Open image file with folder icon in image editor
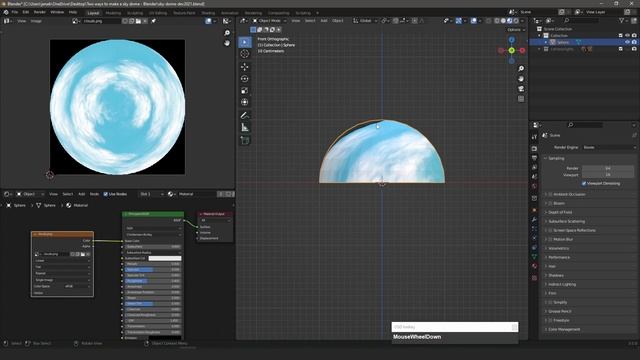The width and height of the screenshot is (640, 360). tap(138, 21)
